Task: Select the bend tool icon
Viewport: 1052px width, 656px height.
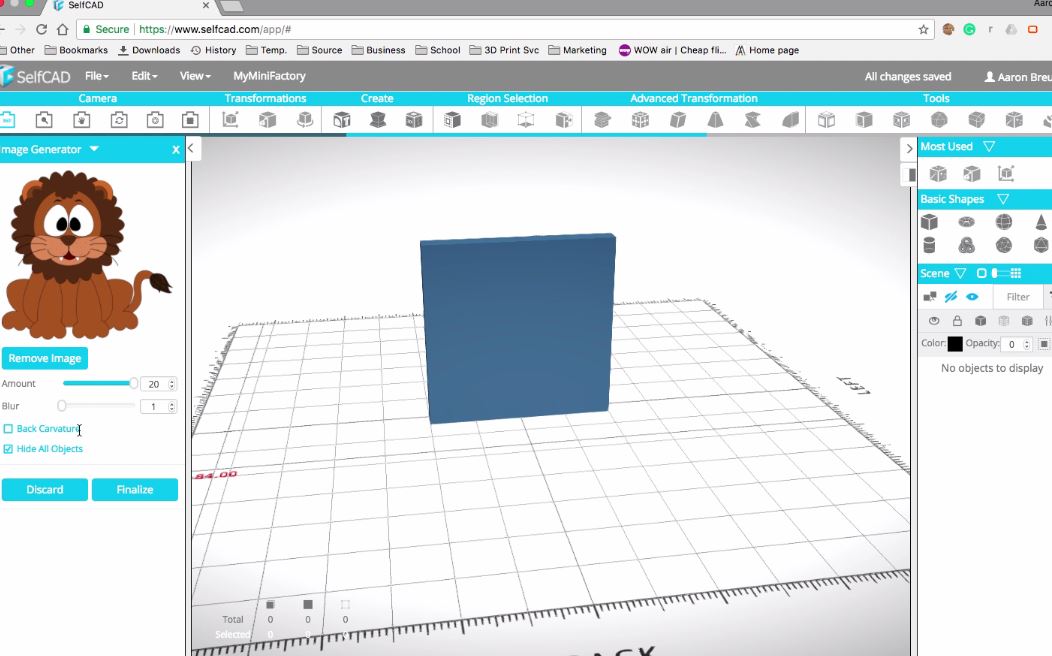Action: [x=790, y=120]
